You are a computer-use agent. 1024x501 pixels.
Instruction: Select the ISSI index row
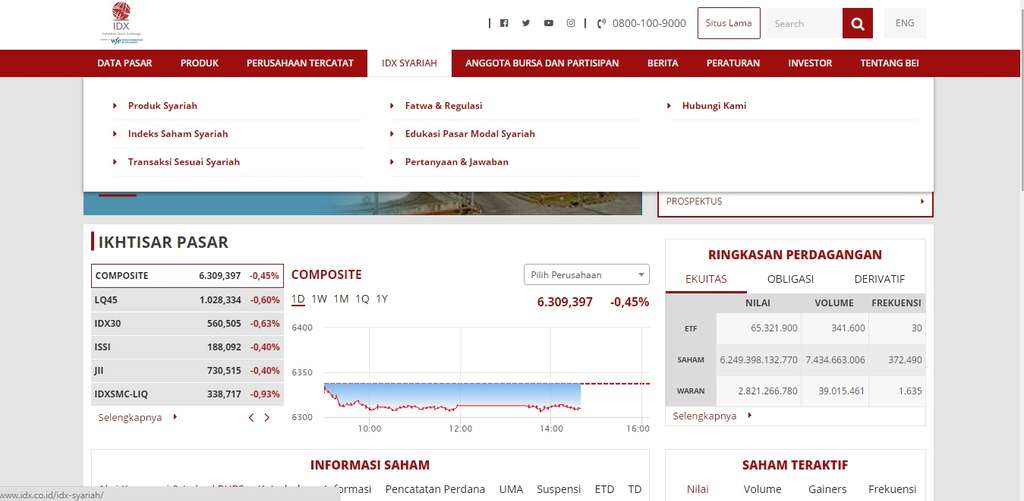point(187,347)
